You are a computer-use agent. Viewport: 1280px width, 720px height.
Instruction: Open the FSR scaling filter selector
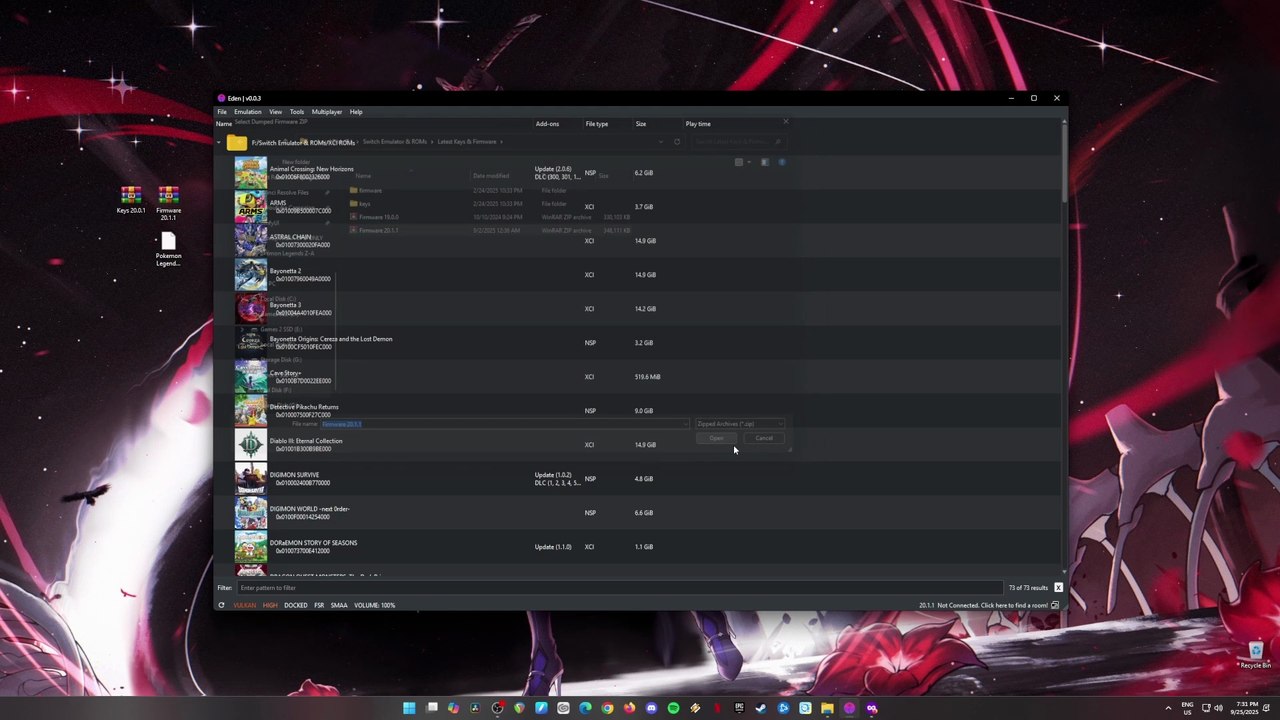point(319,605)
